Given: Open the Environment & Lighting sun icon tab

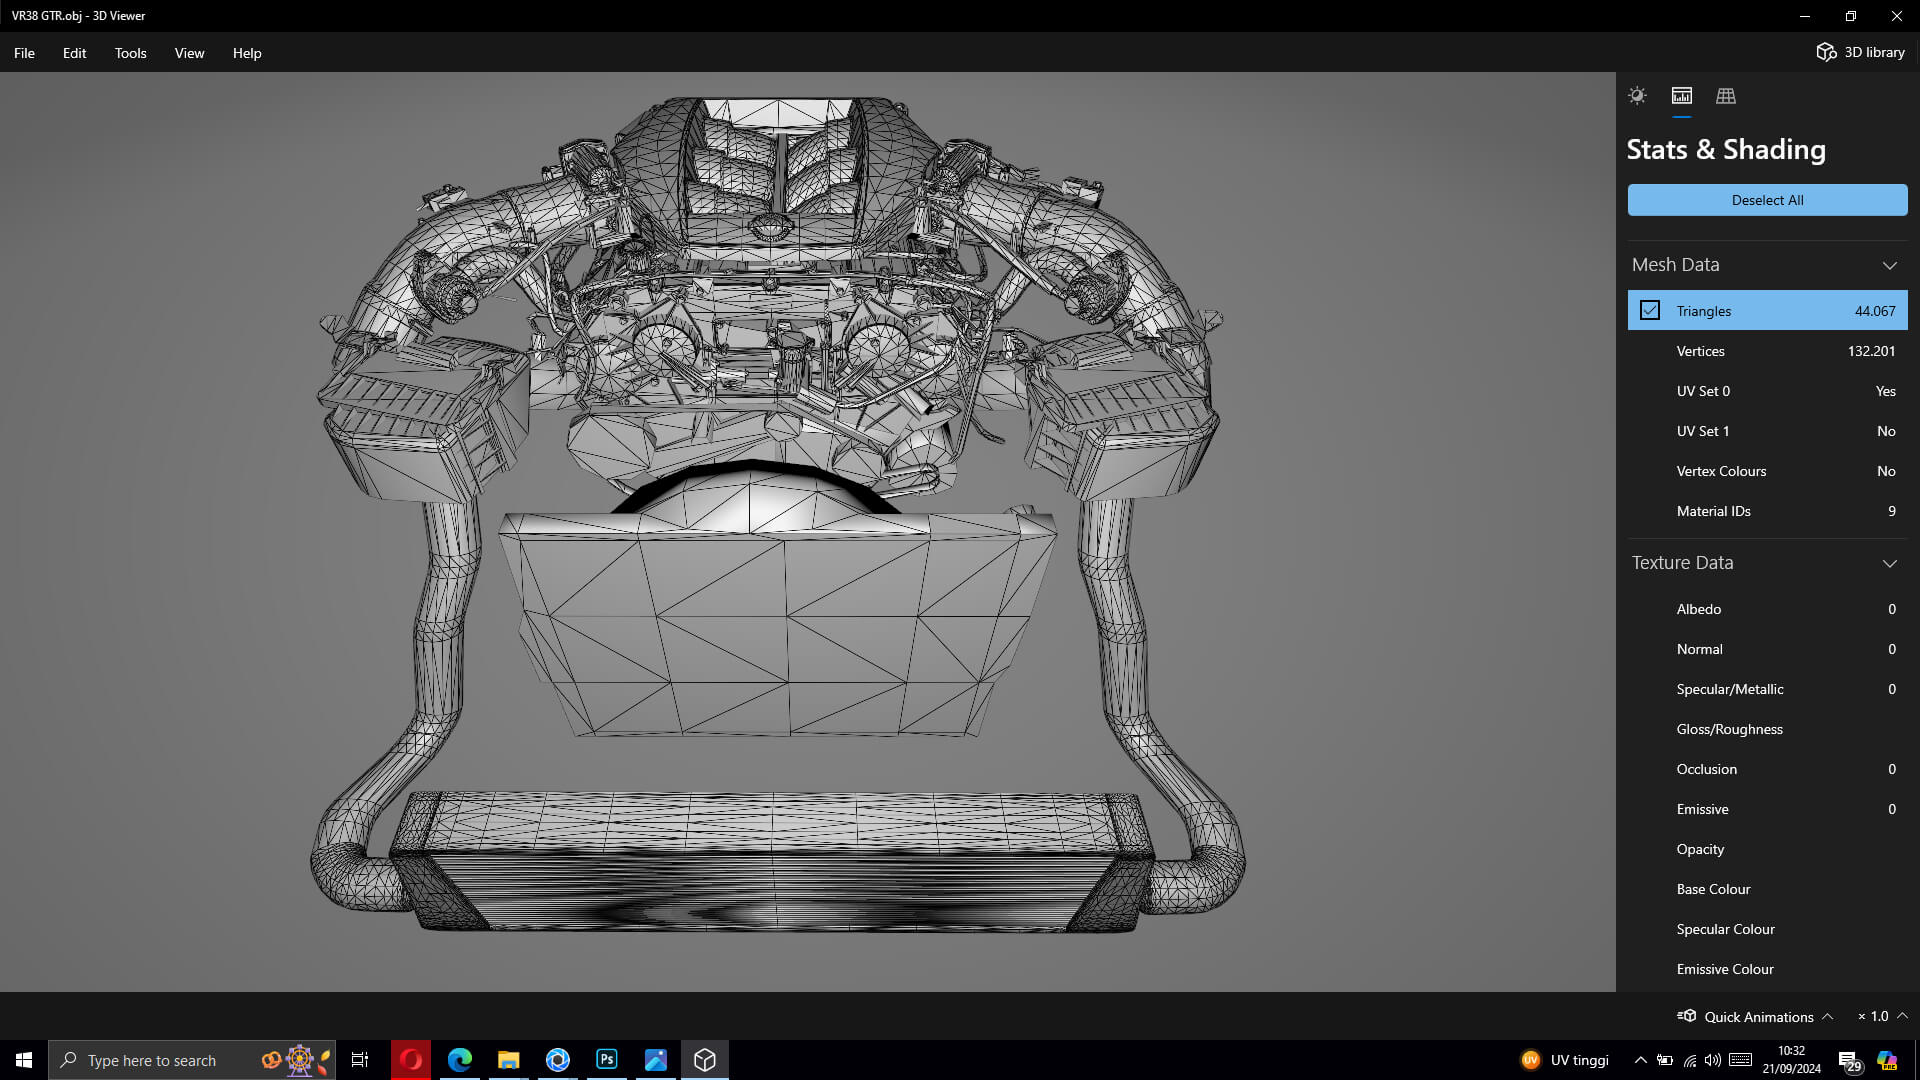Looking at the screenshot, I should (x=1637, y=96).
